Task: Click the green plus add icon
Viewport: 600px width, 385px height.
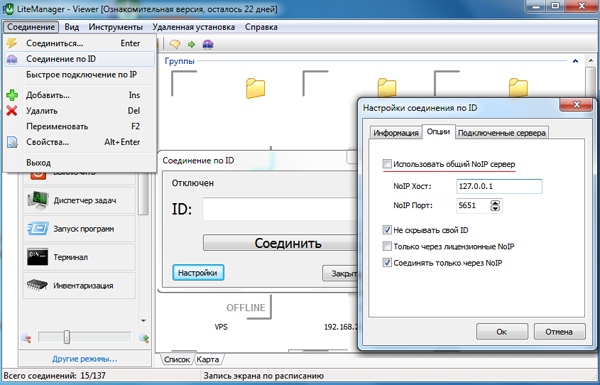Action: click(12, 95)
